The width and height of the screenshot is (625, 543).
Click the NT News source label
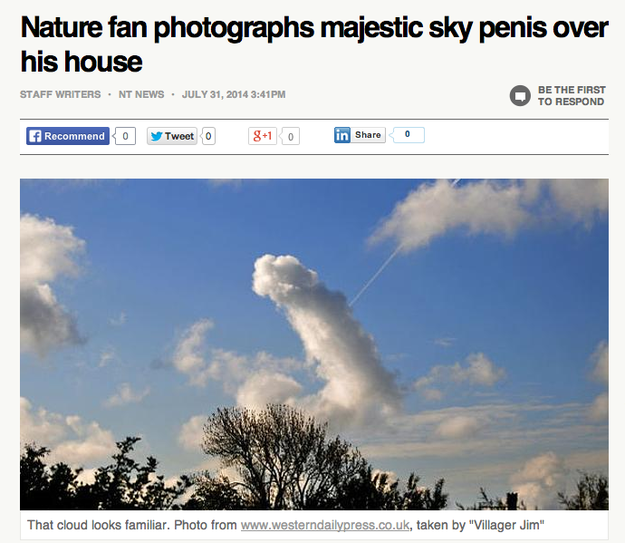(141, 94)
